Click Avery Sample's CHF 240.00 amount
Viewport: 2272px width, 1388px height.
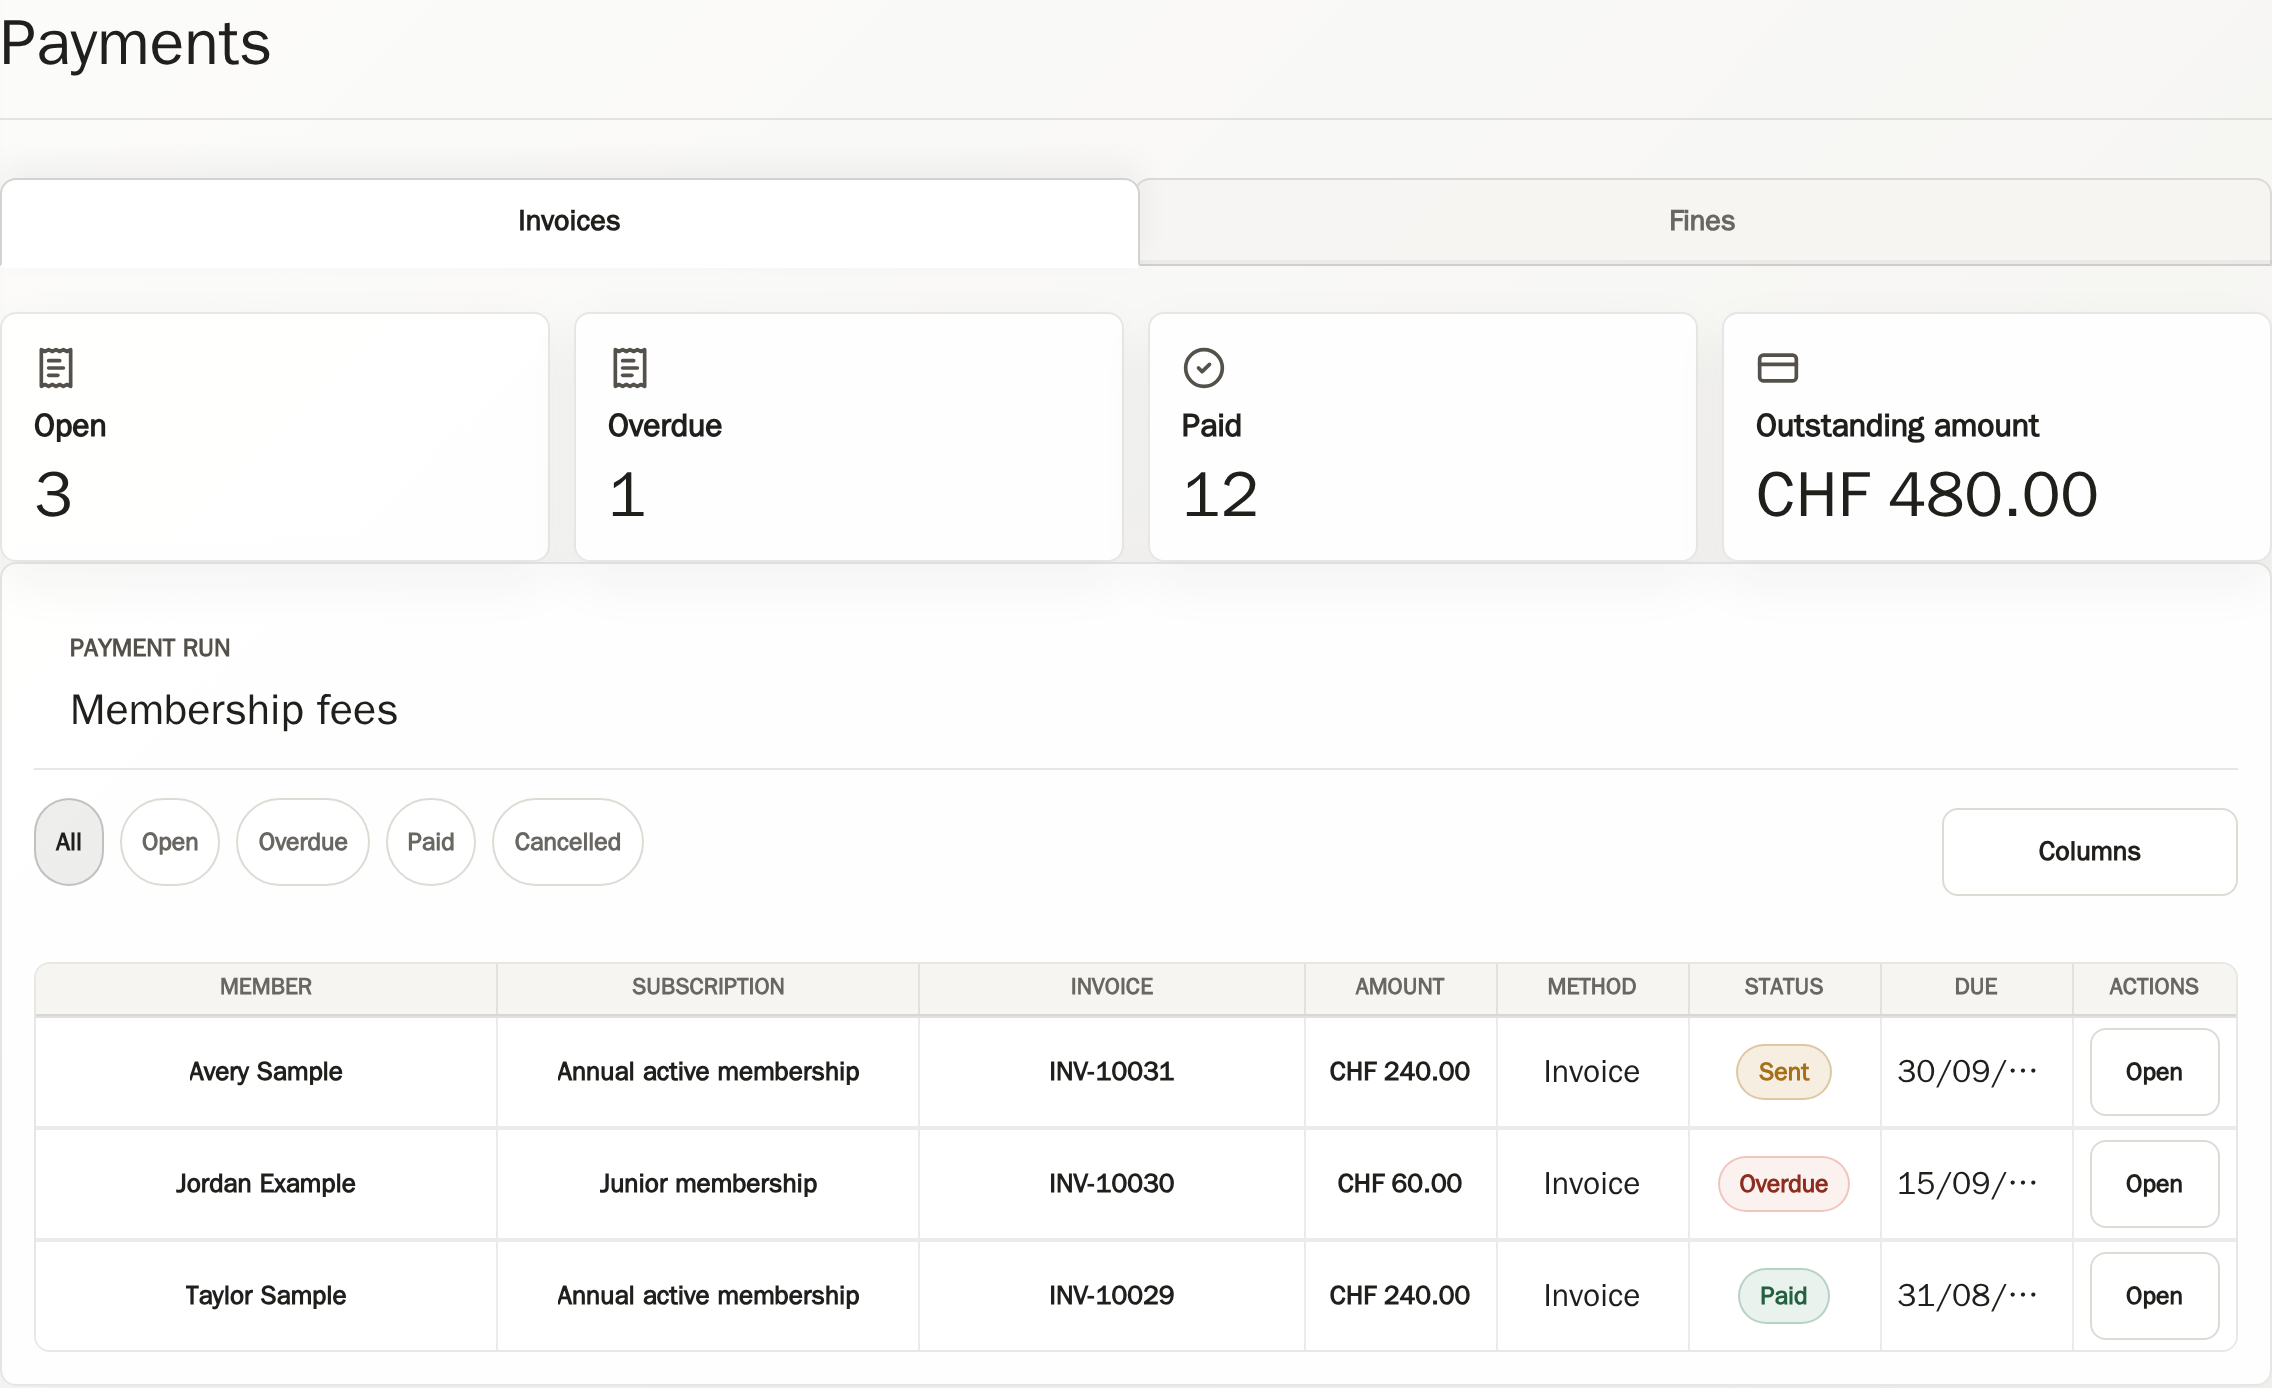point(1400,1072)
